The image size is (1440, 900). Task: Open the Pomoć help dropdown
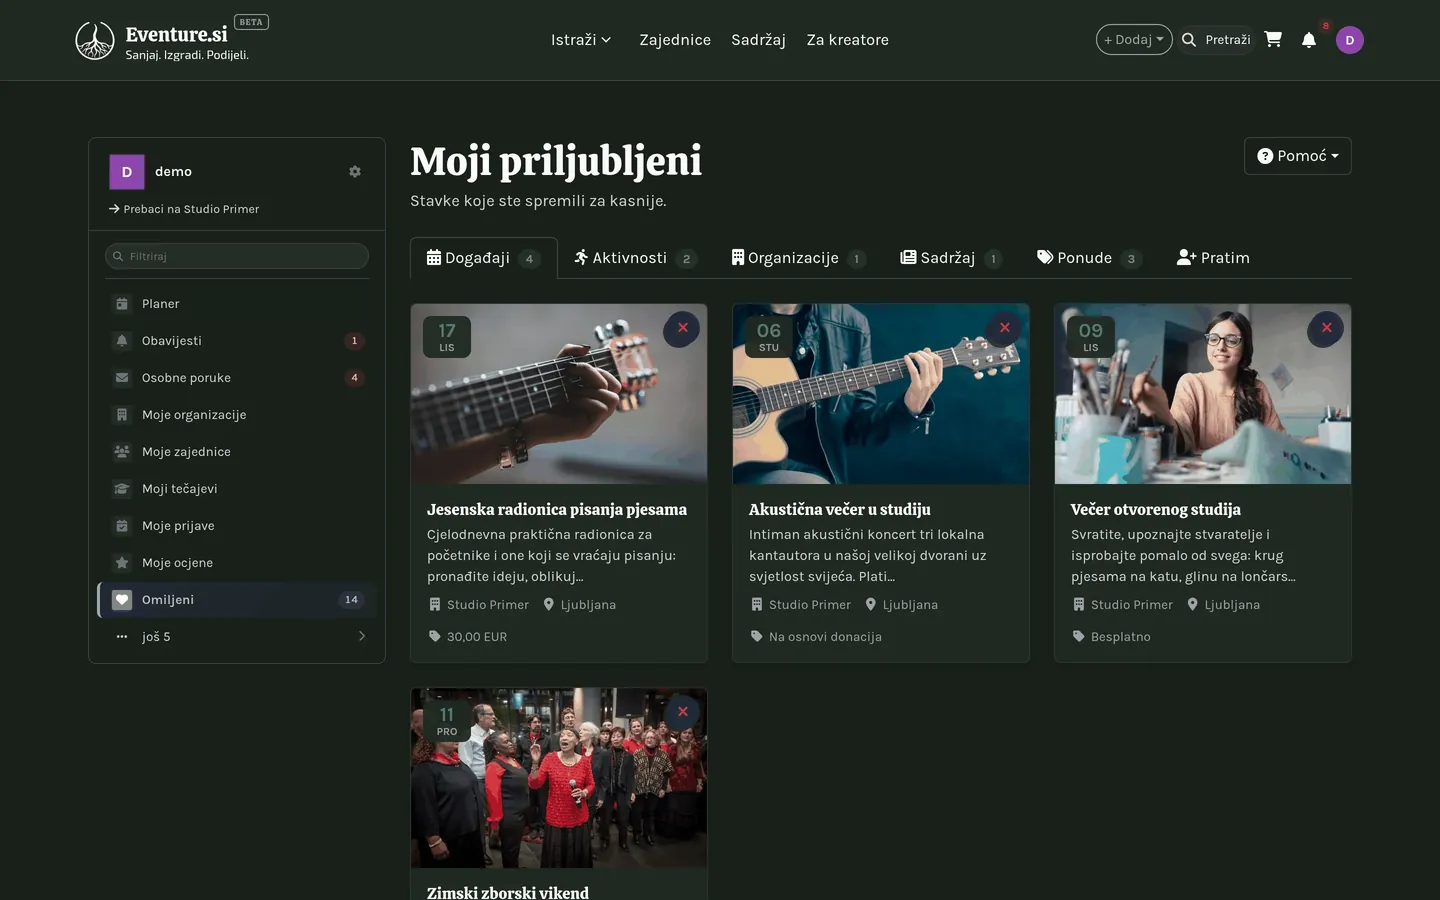pos(1298,156)
